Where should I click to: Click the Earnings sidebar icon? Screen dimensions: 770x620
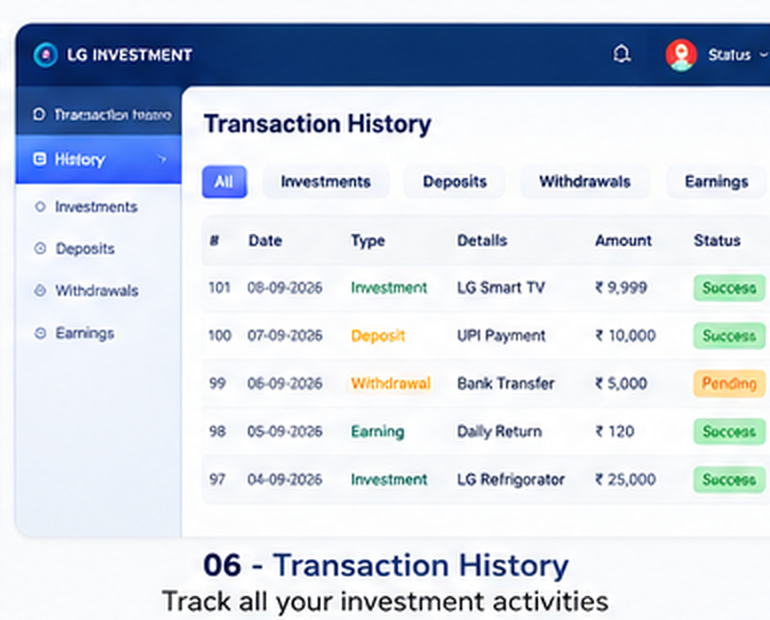[x=40, y=333]
